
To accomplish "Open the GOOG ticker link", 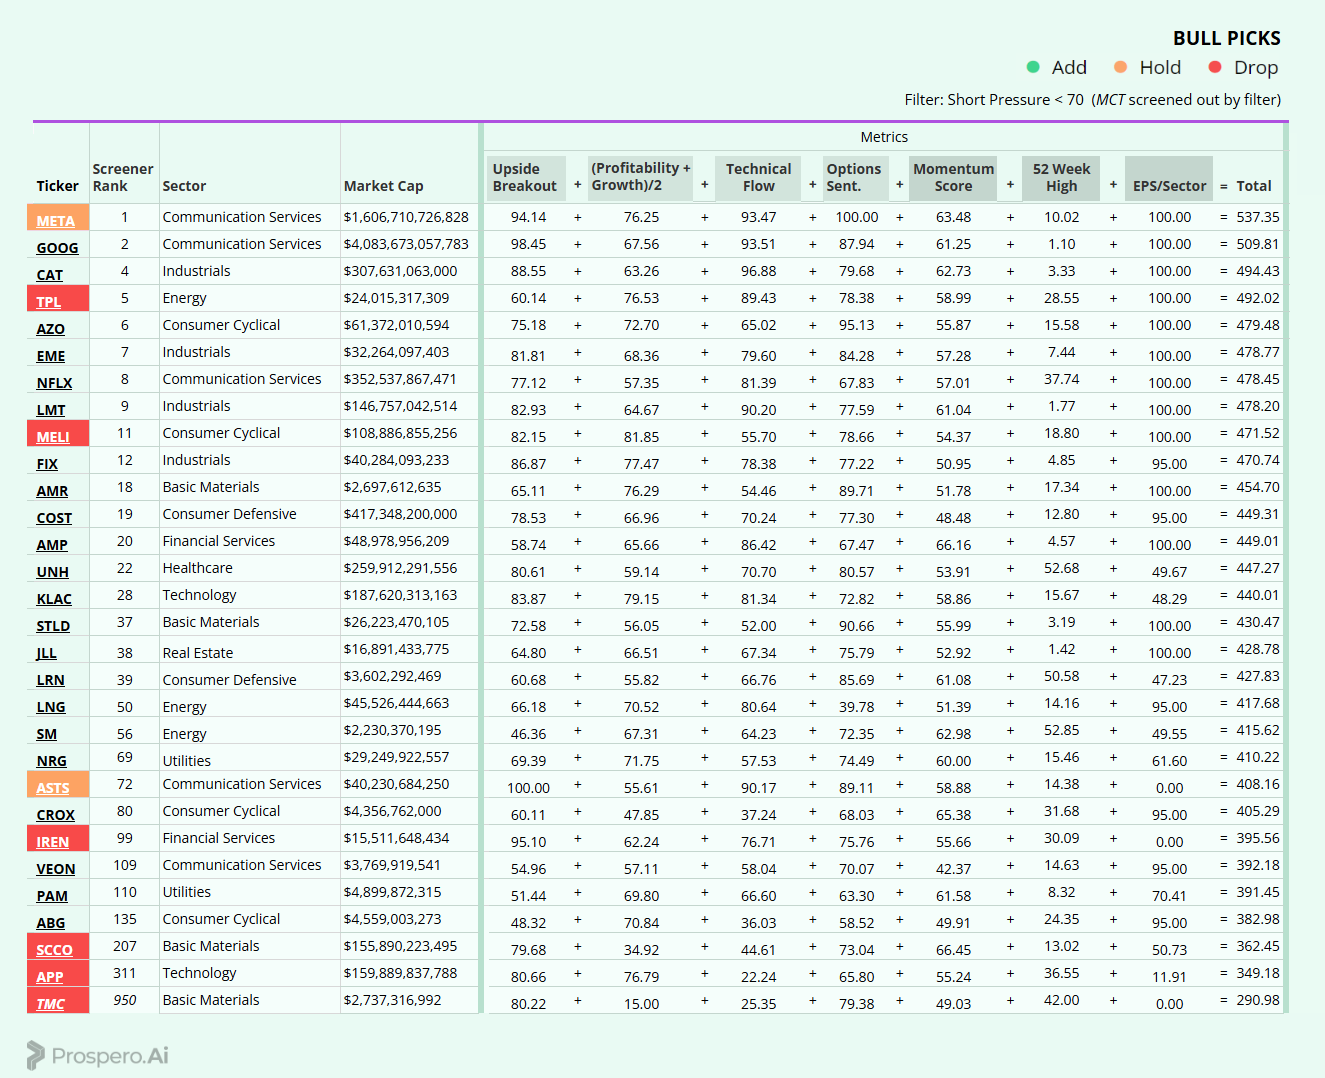I will click(57, 248).
